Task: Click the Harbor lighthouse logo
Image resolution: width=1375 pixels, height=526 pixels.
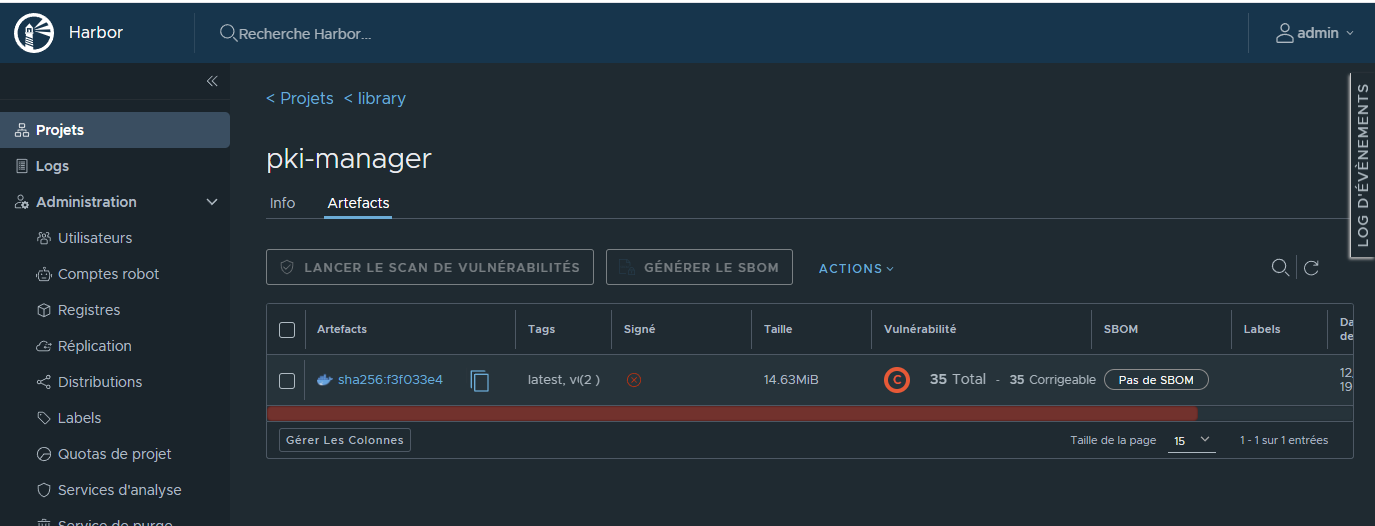Action: [x=34, y=33]
